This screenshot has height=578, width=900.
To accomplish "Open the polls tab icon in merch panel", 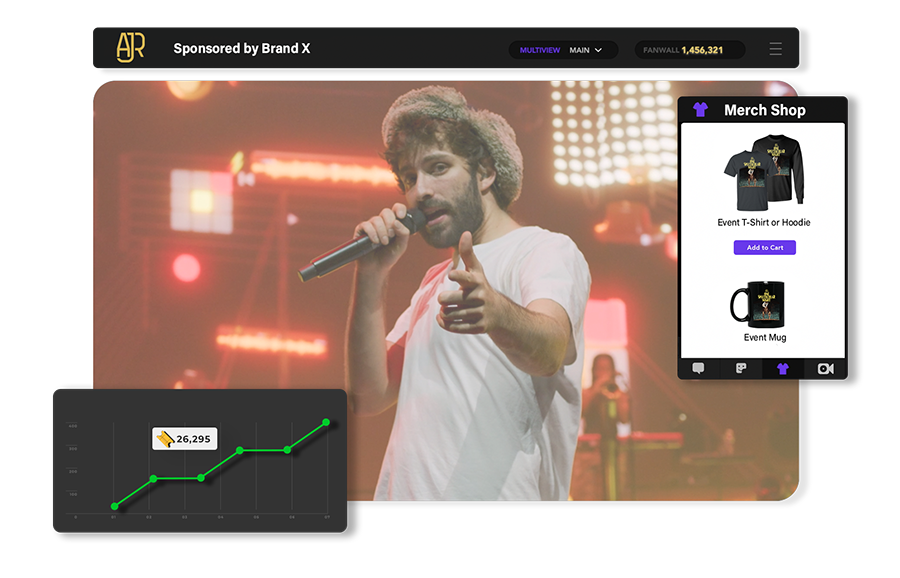I will coord(740,369).
